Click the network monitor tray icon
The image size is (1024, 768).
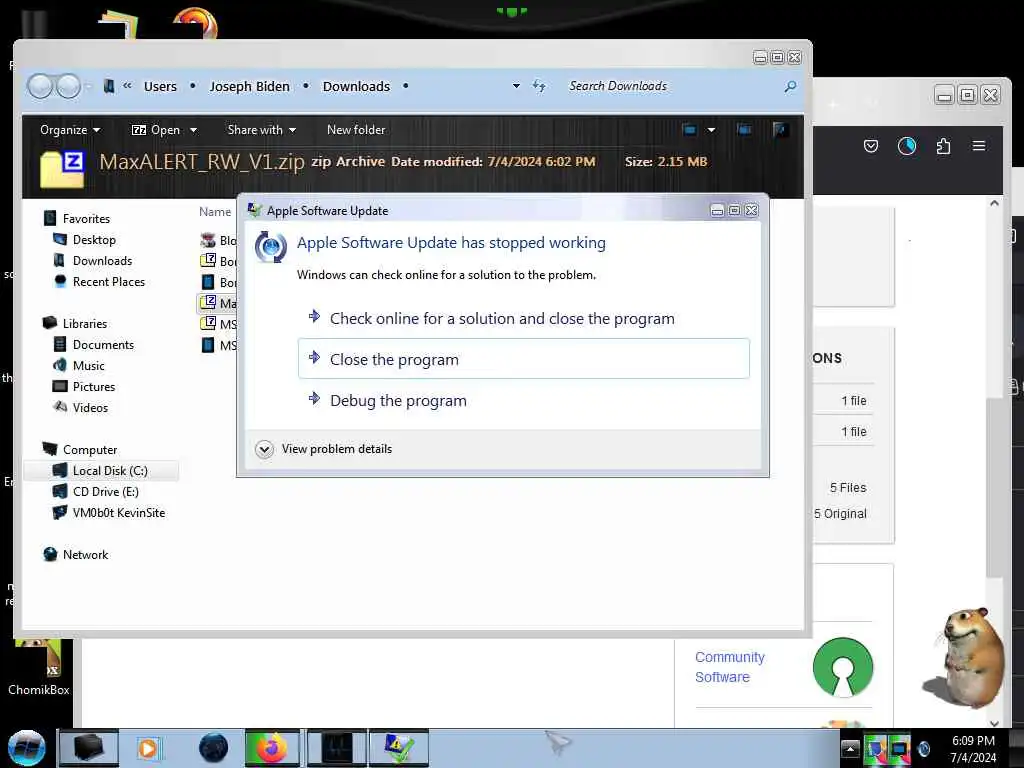pos(899,749)
